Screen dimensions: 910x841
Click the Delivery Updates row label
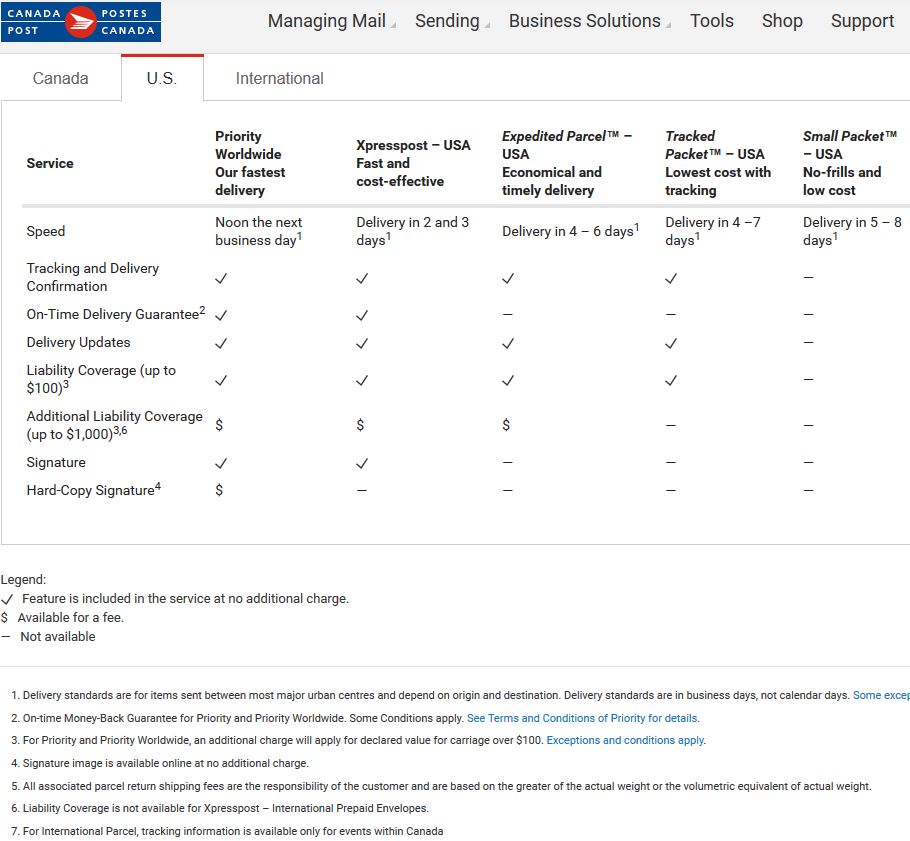[78, 342]
